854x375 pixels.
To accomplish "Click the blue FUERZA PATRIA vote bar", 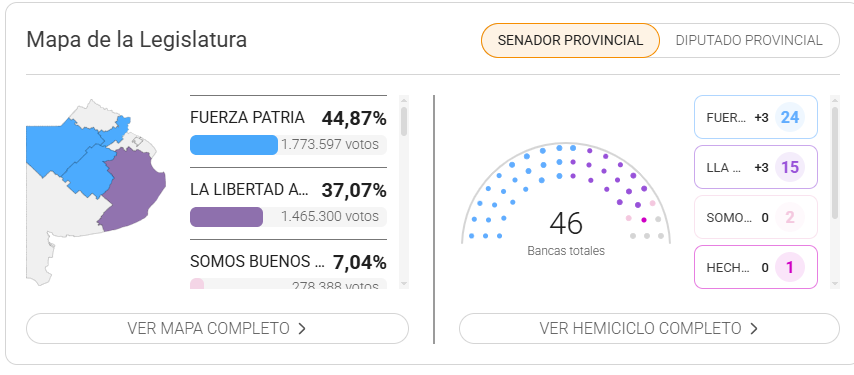I will pyautogui.click(x=234, y=145).
